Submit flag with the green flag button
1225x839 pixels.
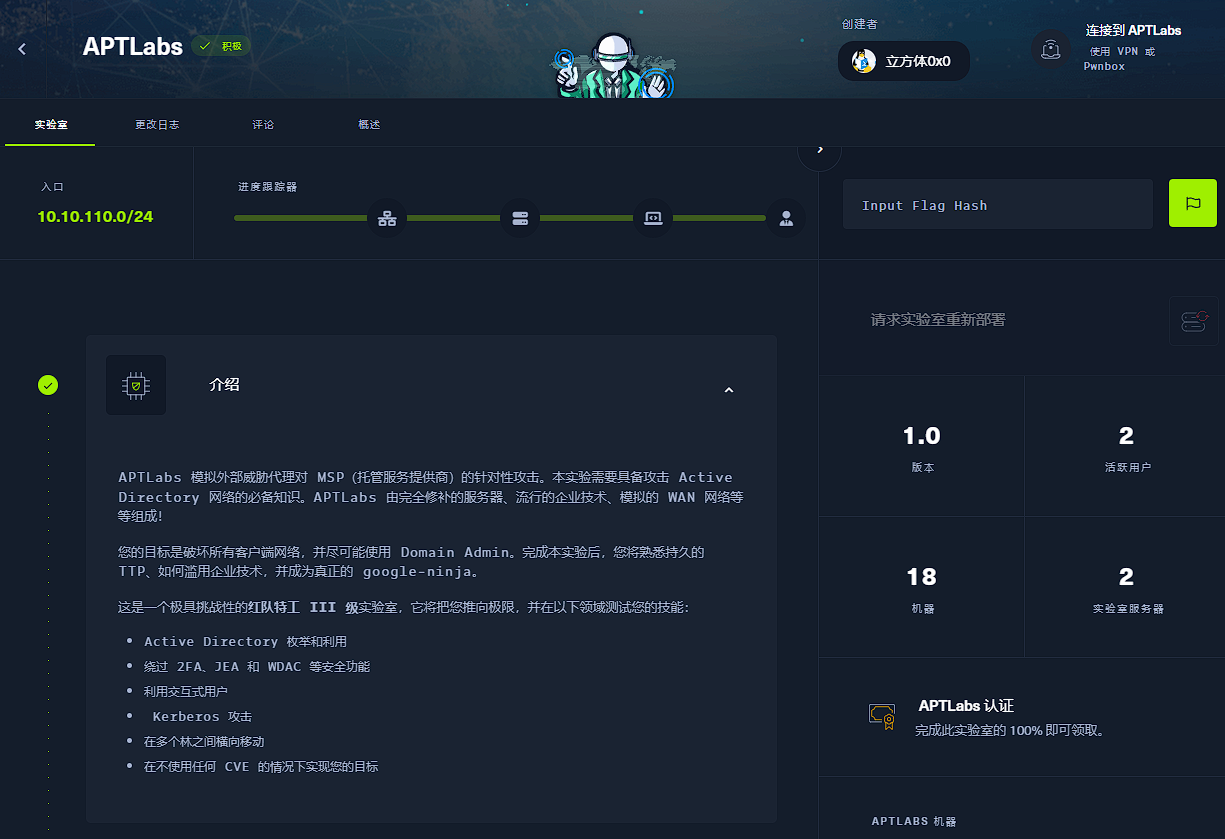[1192, 204]
